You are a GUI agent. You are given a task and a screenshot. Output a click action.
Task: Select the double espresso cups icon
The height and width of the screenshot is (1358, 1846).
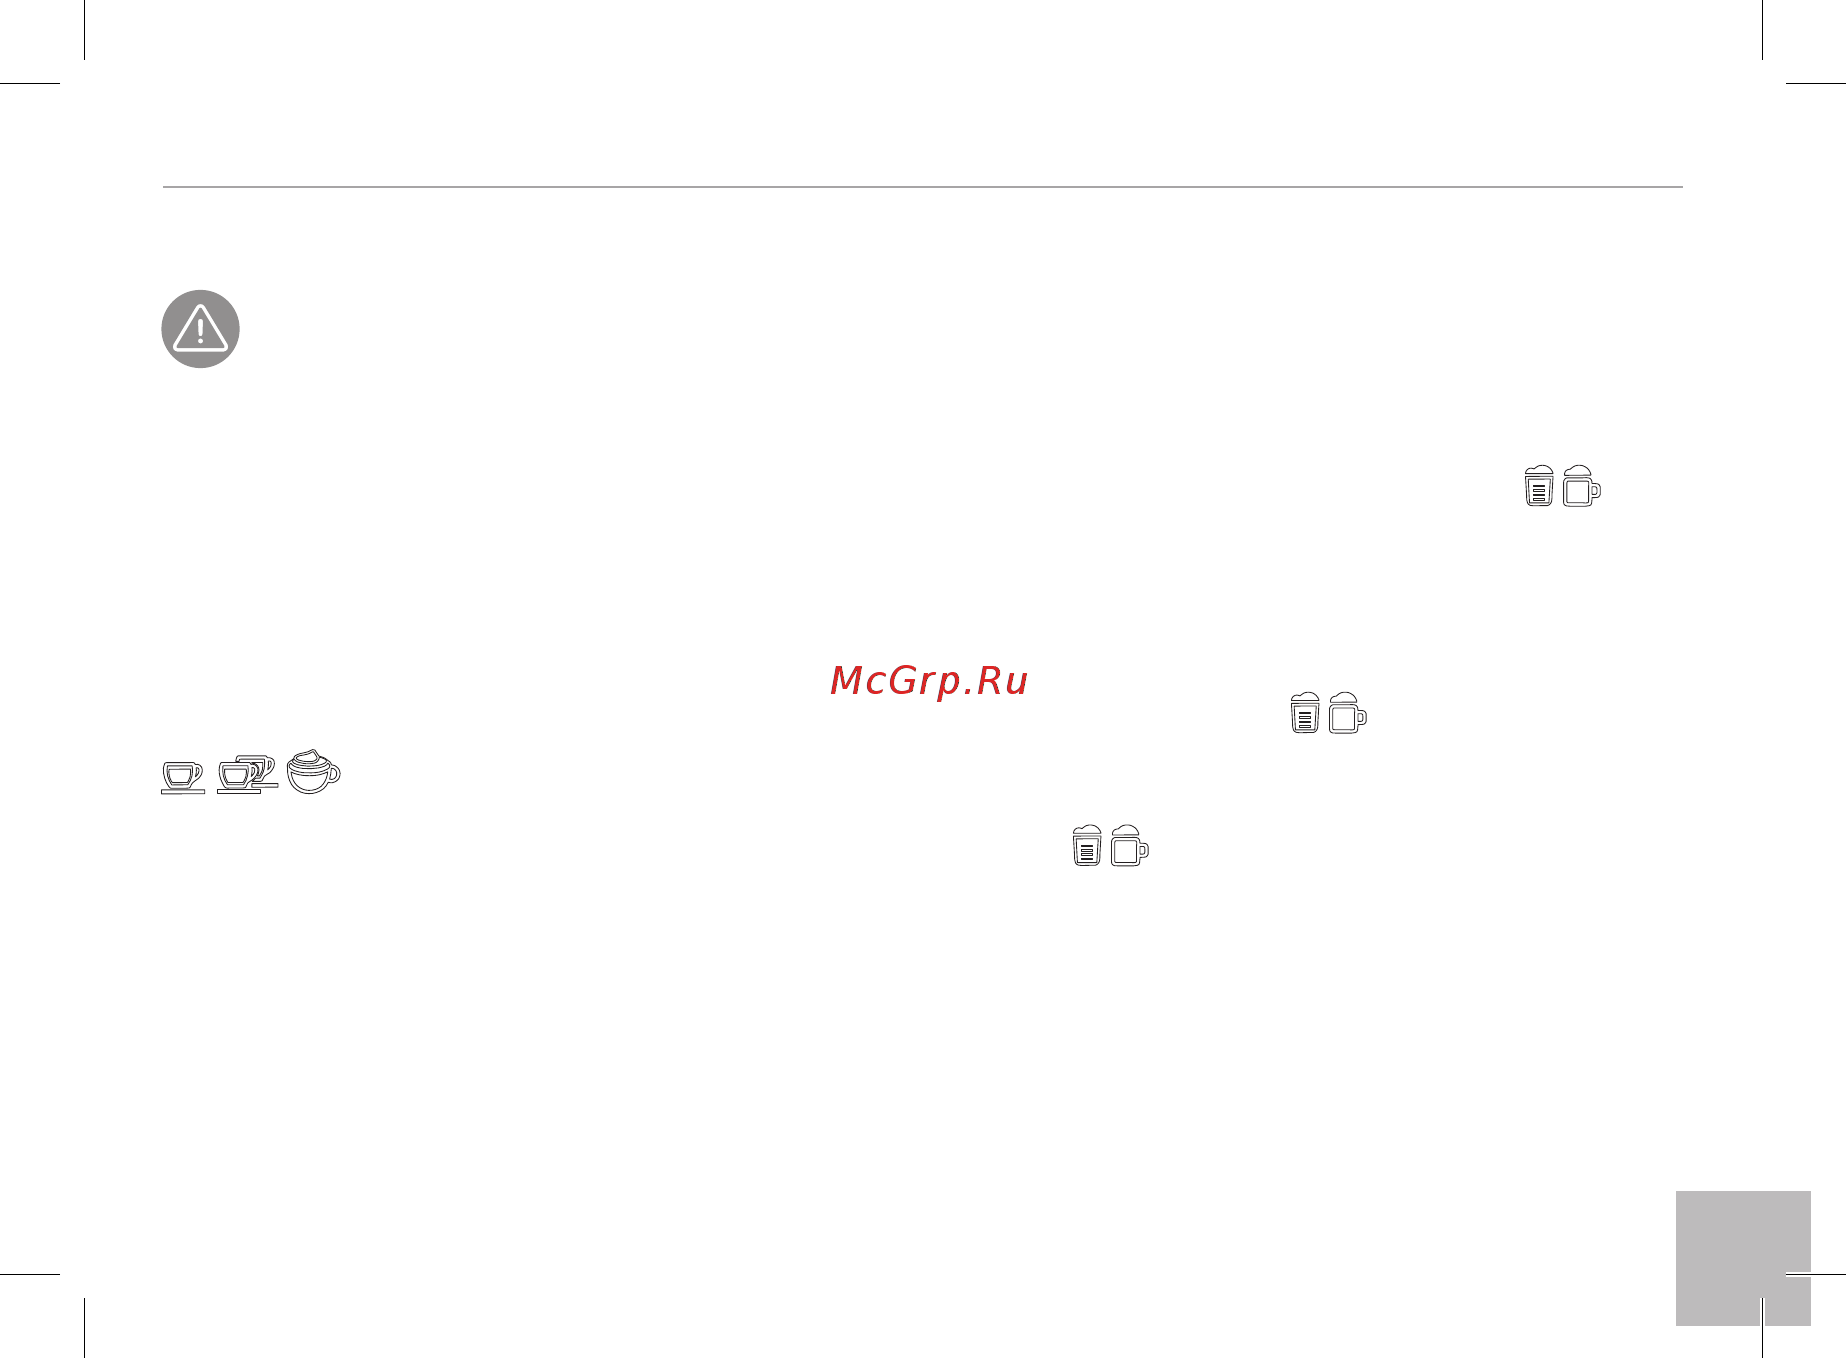pyautogui.click(x=247, y=774)
